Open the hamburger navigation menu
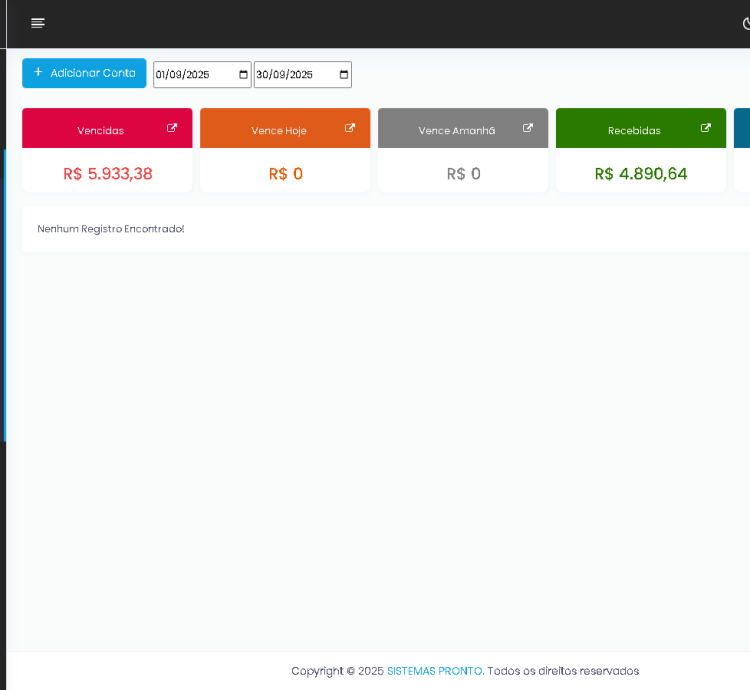The height and width of the screenshot is (690, 750). click(x=38, y=23)
